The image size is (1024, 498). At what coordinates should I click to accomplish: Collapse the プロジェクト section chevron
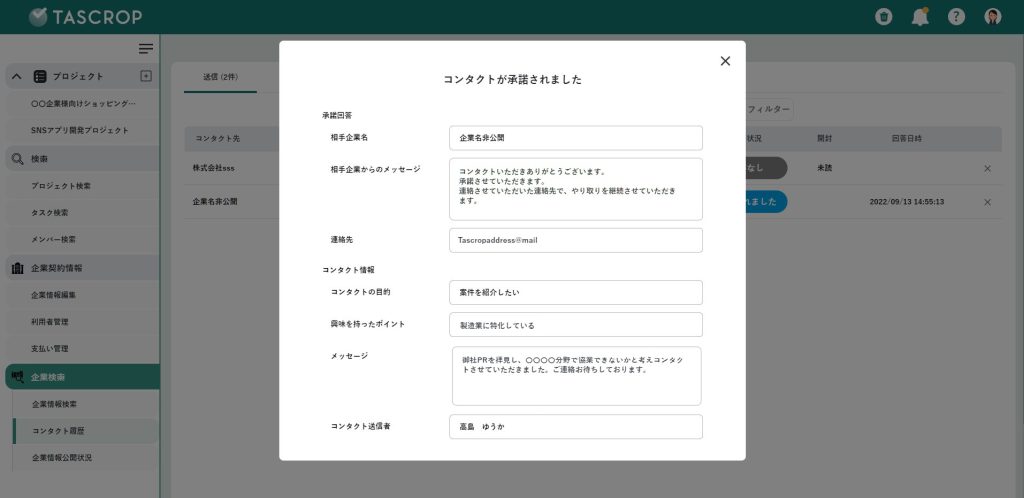pos(16,77)
